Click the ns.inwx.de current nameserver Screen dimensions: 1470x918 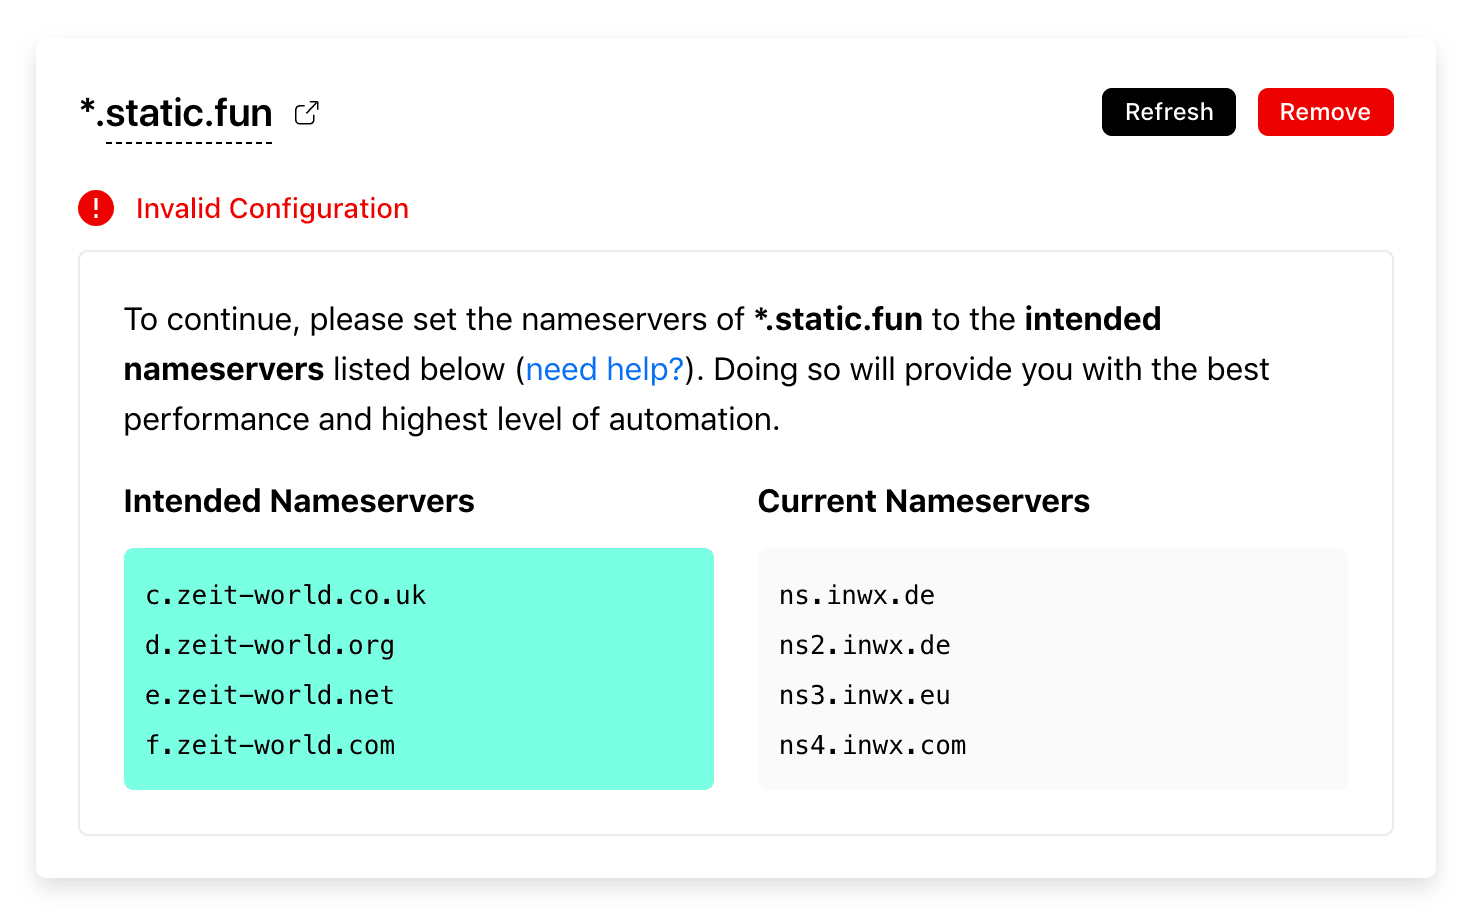pos(856,595)
